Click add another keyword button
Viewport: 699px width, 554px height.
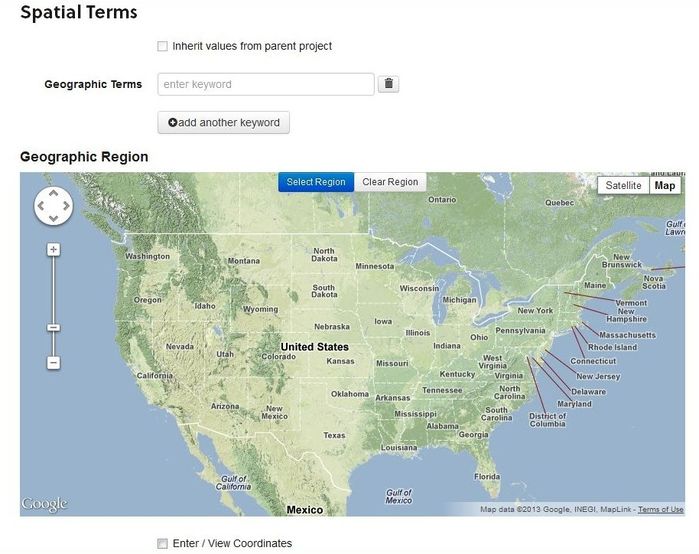tap(223, 123)
